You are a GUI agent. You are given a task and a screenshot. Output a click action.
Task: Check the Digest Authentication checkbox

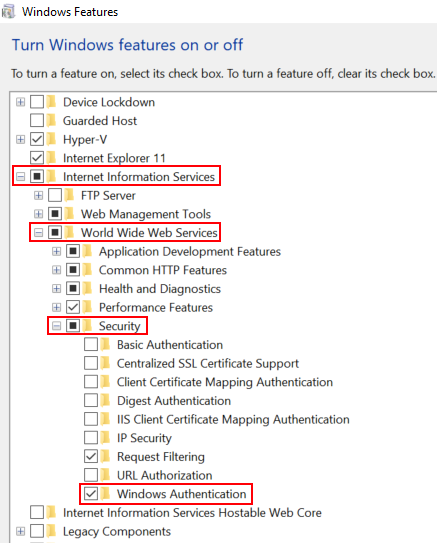pyautogui.click(x=91, y=401)
